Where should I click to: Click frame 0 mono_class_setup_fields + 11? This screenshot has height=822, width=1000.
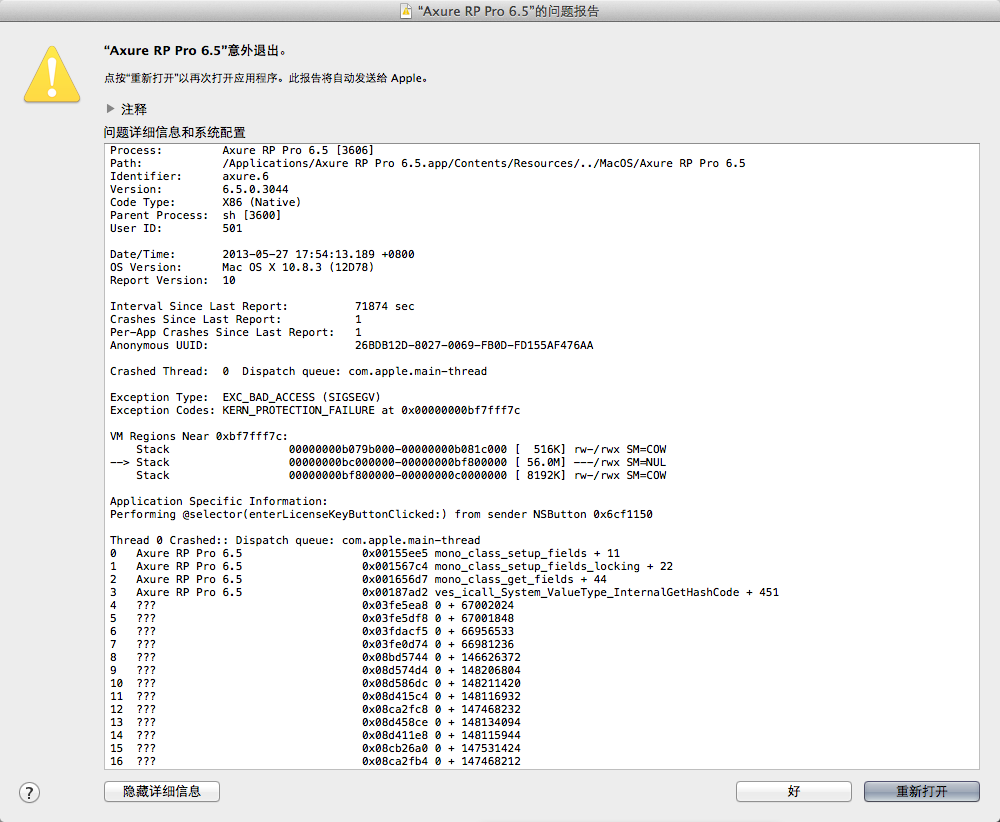click(365, 554)
